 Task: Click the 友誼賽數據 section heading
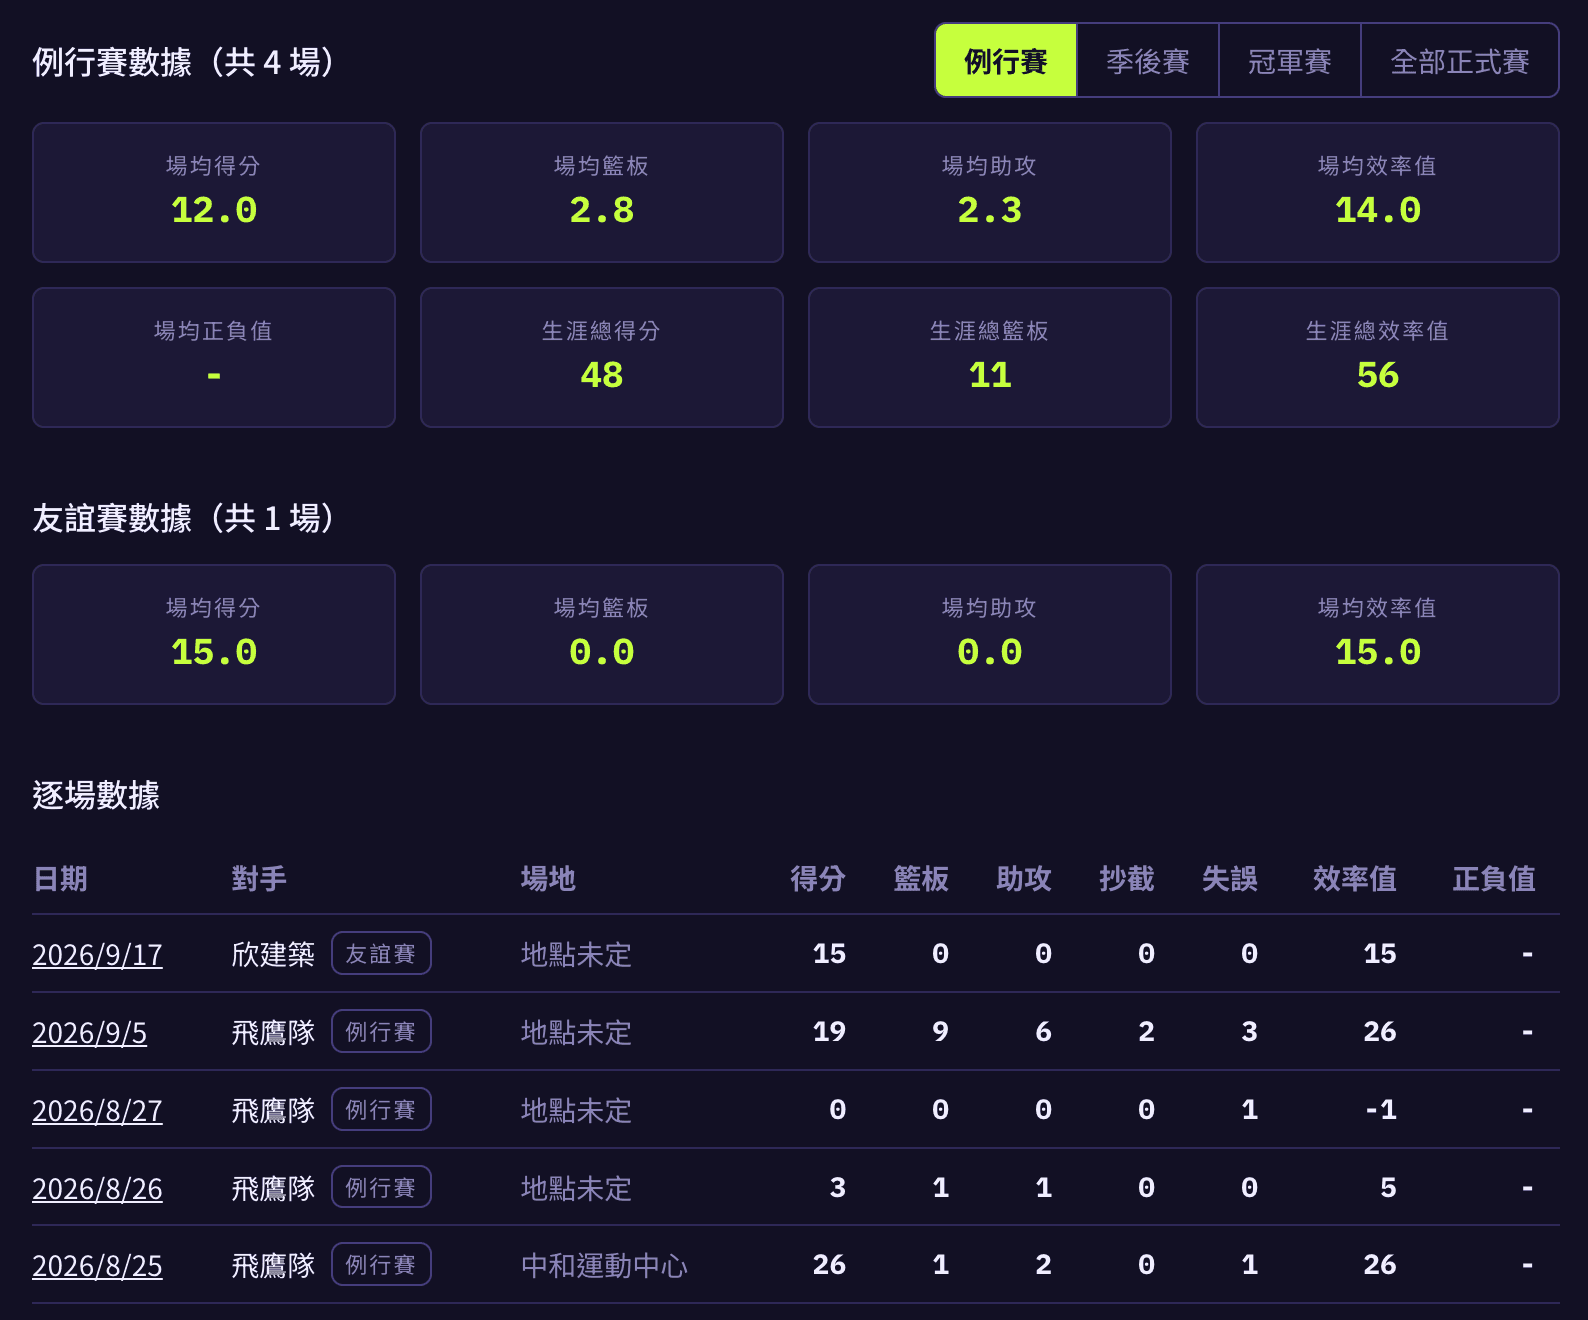[183, 518]
